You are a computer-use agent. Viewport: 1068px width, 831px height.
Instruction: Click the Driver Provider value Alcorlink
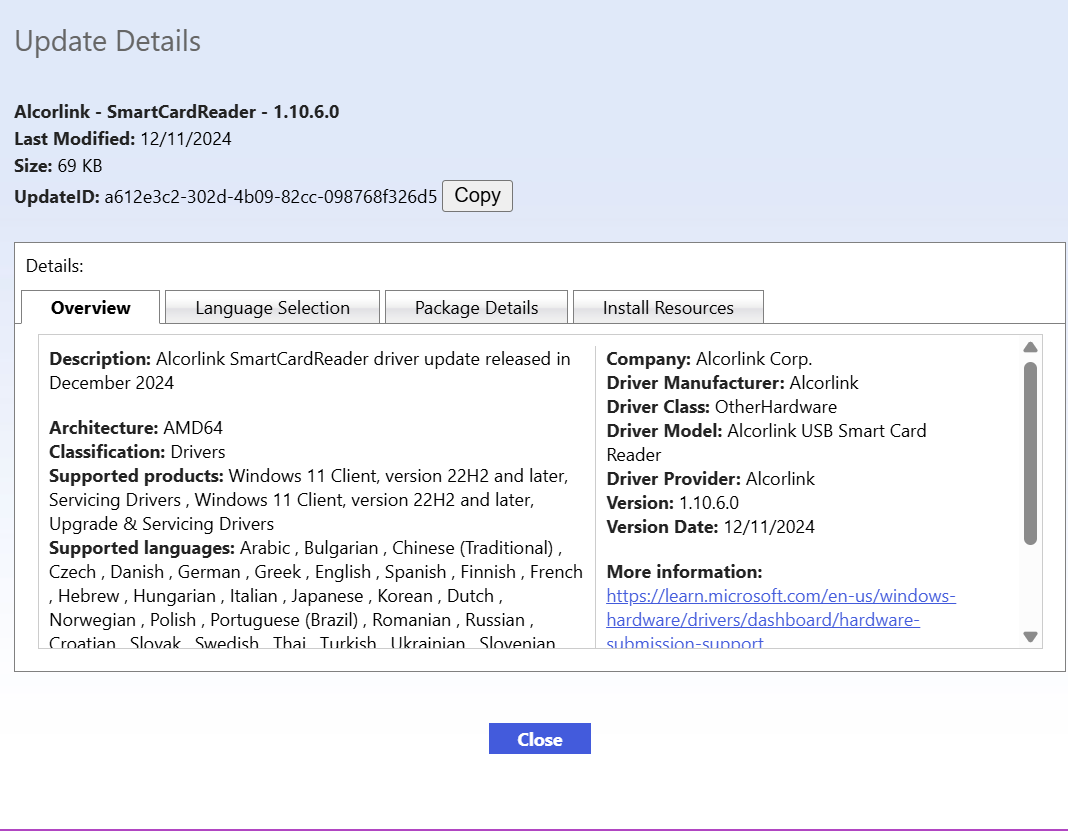[x=780, y=479]
